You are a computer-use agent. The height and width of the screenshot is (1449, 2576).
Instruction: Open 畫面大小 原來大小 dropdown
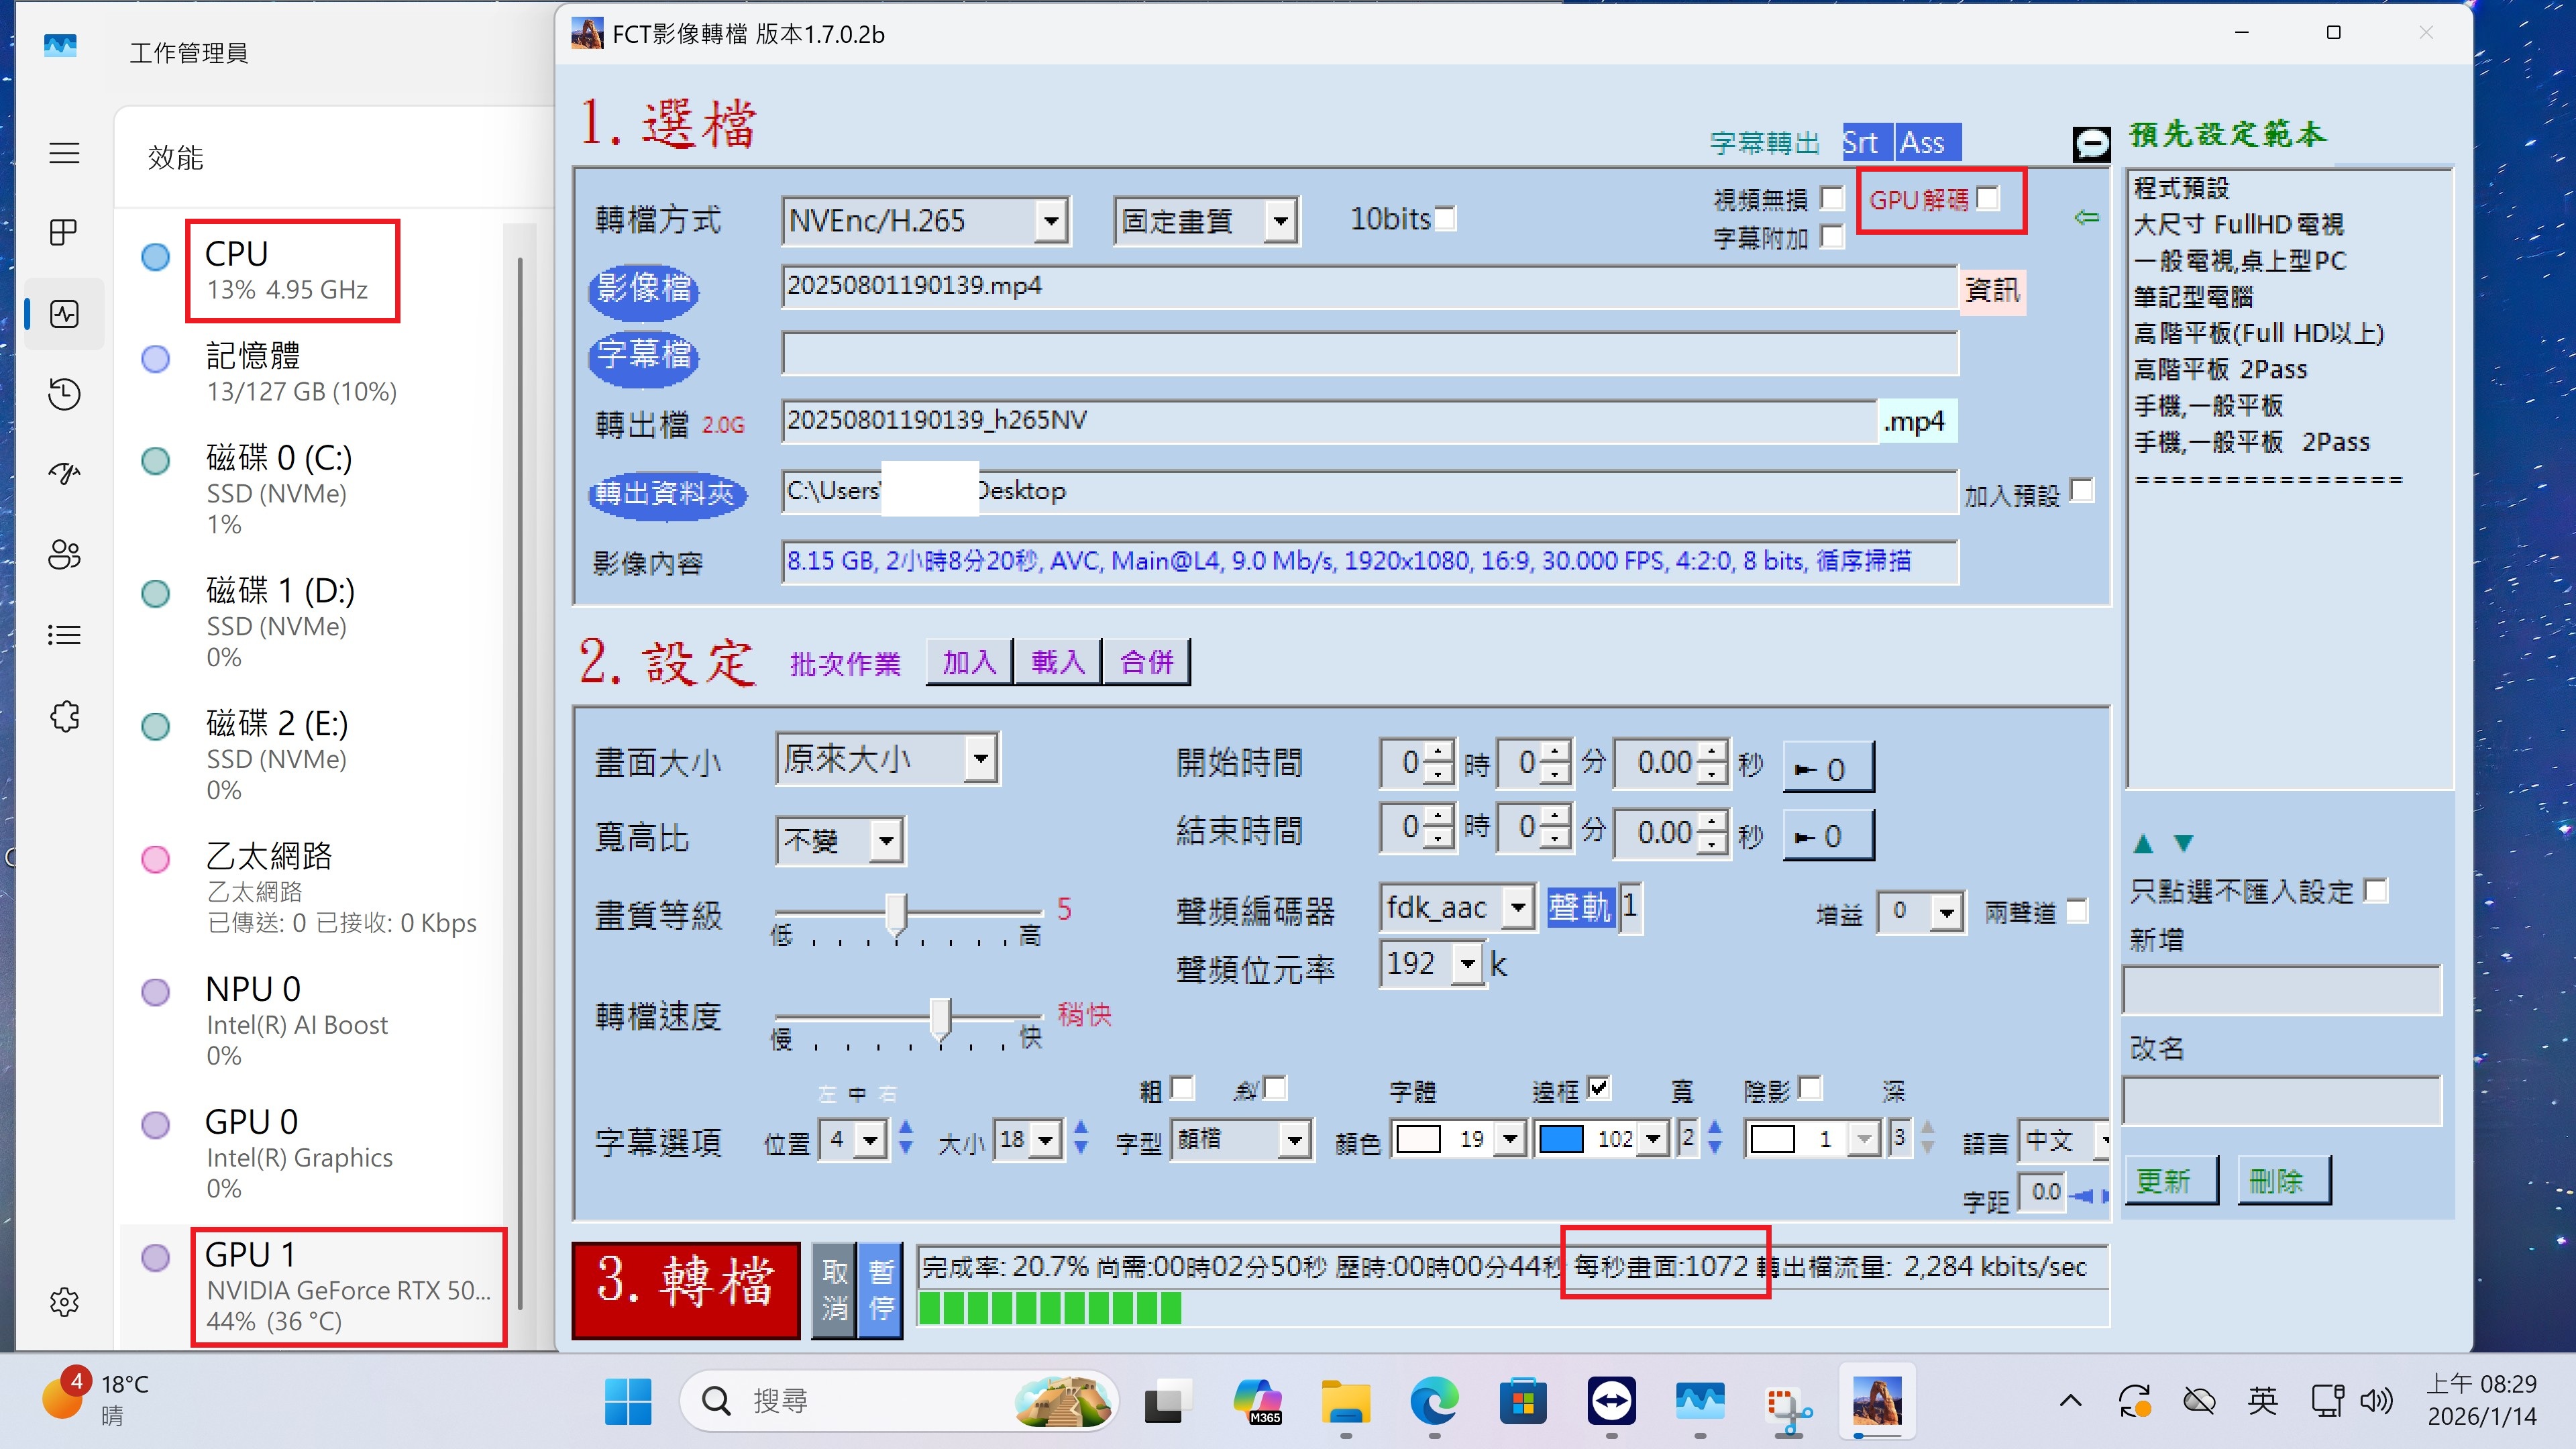pyautogui.click(x=981, y=759)
